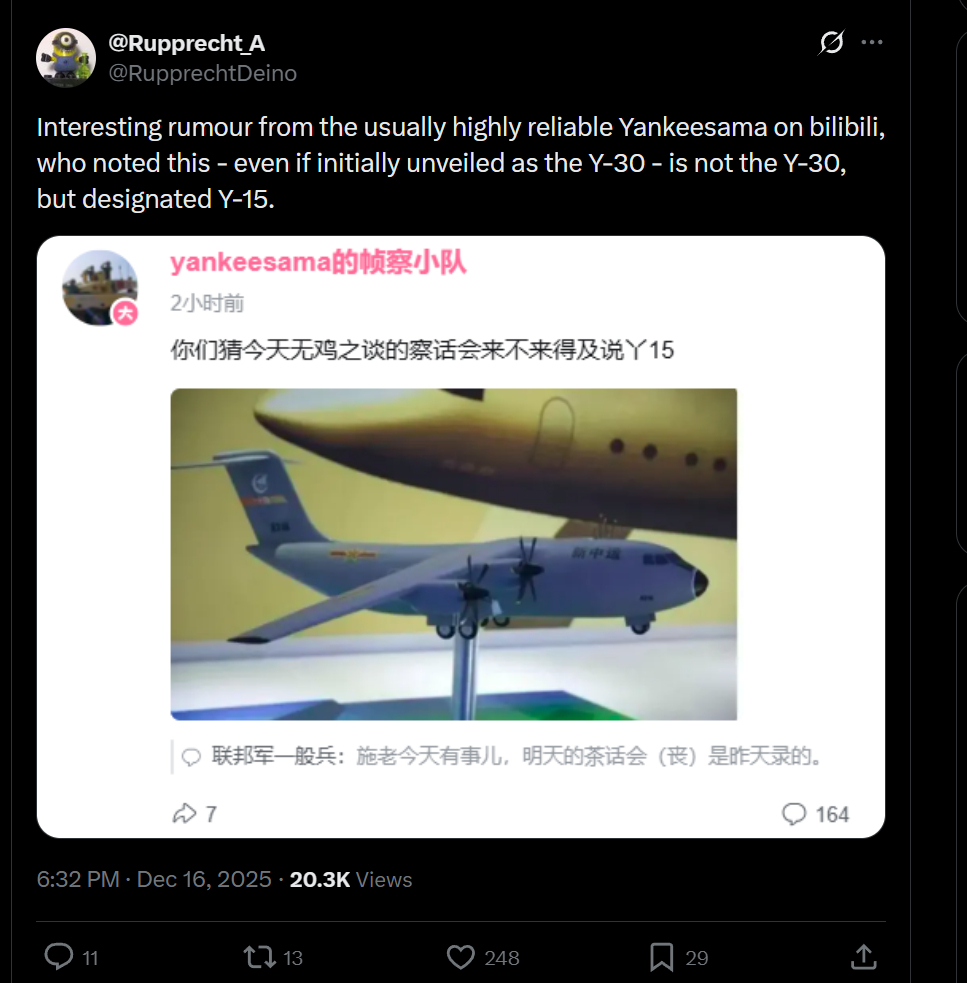Open the bilibili 164 comments icon

(x=793, y=814)
